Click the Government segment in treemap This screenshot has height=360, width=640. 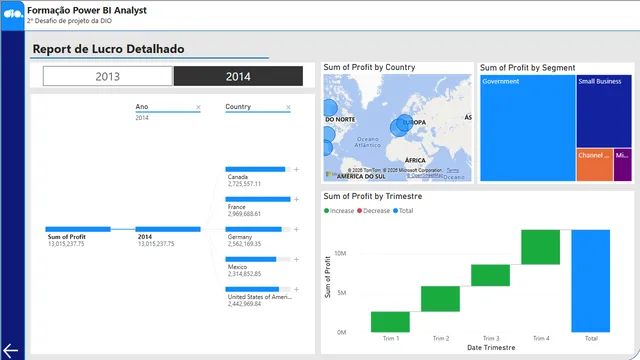point(528,128)
